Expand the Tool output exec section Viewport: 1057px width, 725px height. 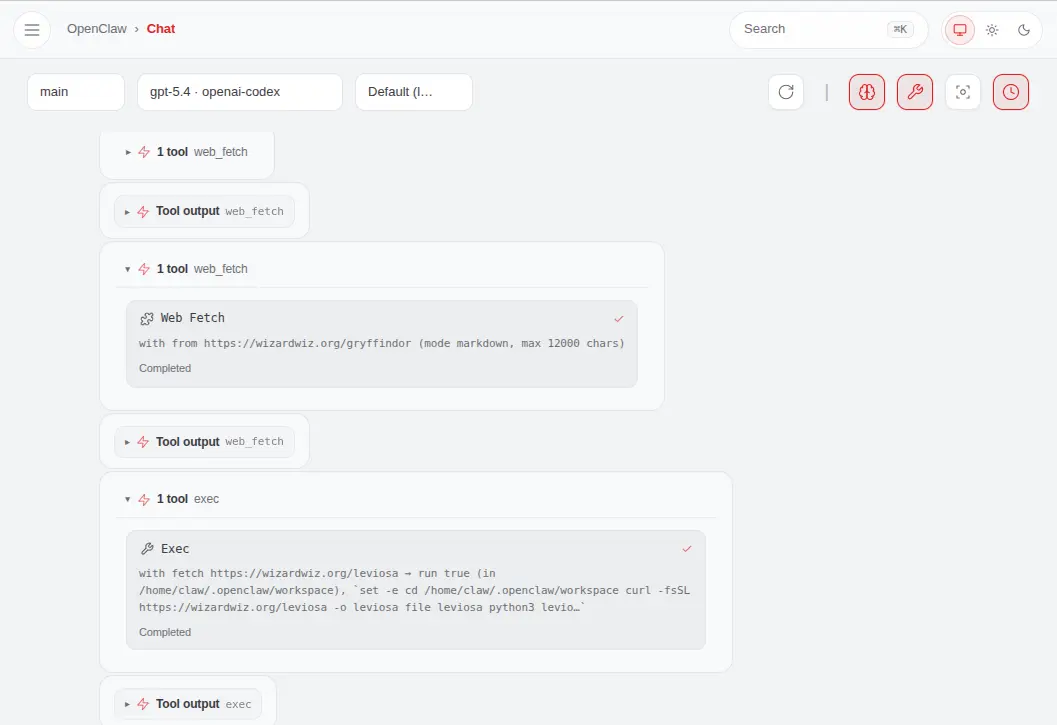127,704
